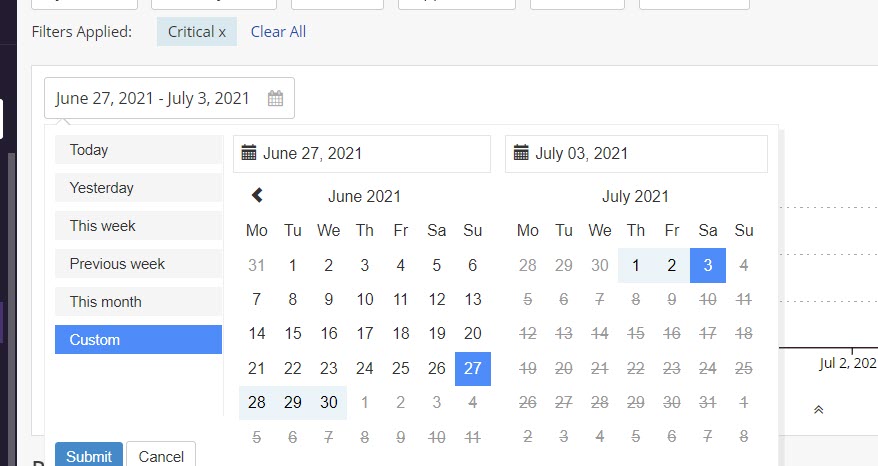This screenshot has height=466, width=878.
Task: Submit the selected date range
Action: click(x=89, y=456)
